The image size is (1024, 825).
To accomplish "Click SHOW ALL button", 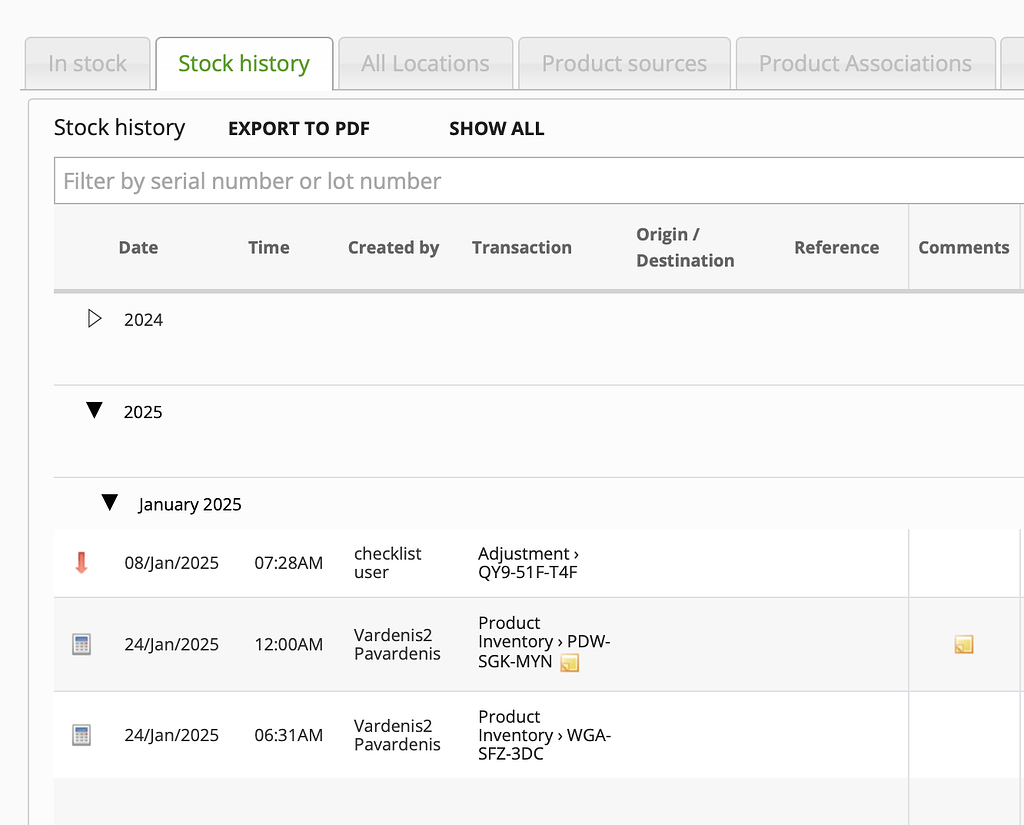I will (x=496, y=129).
